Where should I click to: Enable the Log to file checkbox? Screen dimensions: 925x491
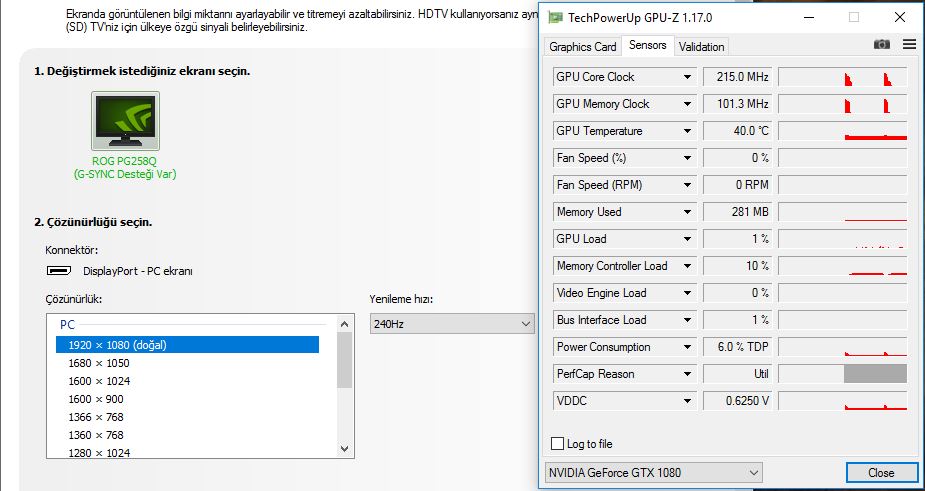click(557, 443)
